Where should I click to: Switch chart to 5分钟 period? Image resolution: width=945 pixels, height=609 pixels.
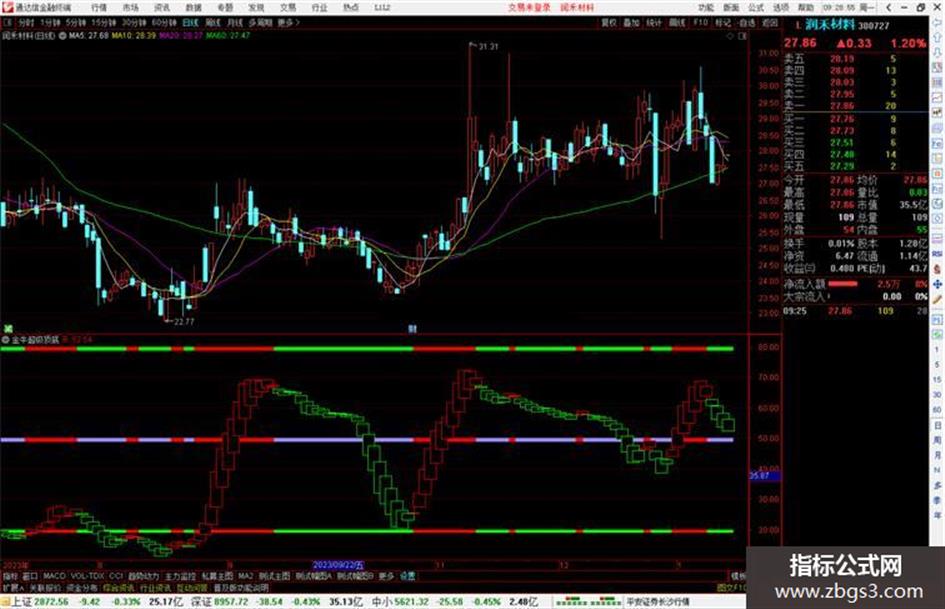(75, 22)
